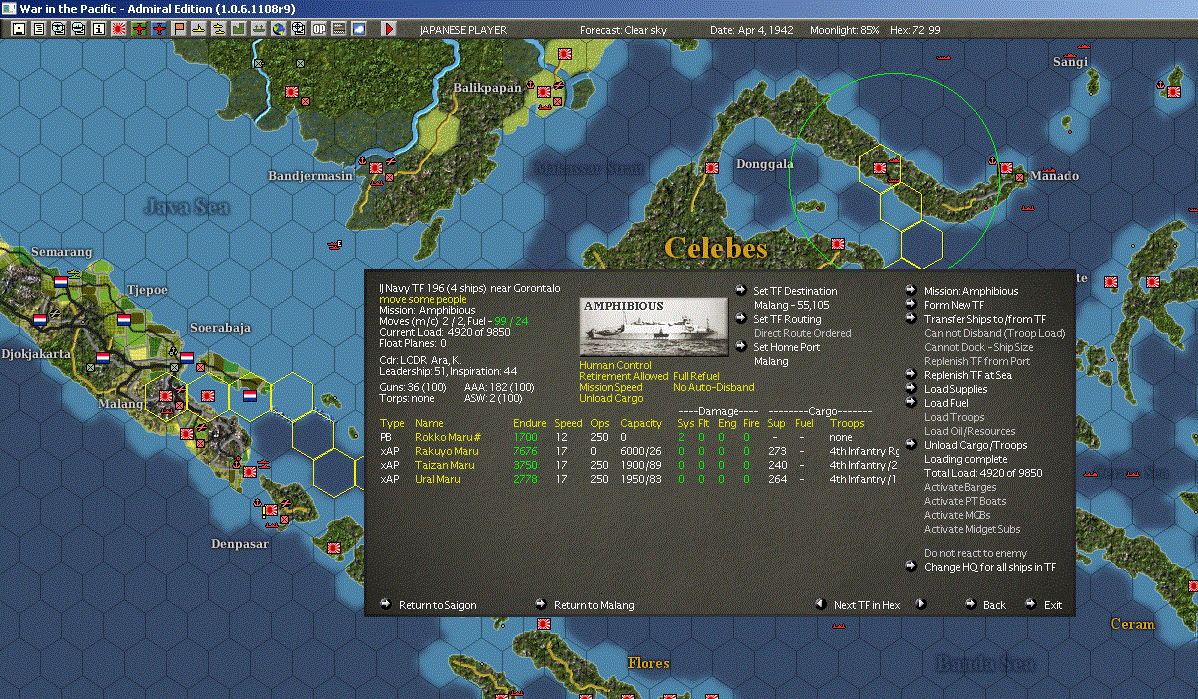Image resolution: width=1198 pixels, height=699 pixels.
Task: Click the red plane on blue background icon
Action: pos(159,29)
